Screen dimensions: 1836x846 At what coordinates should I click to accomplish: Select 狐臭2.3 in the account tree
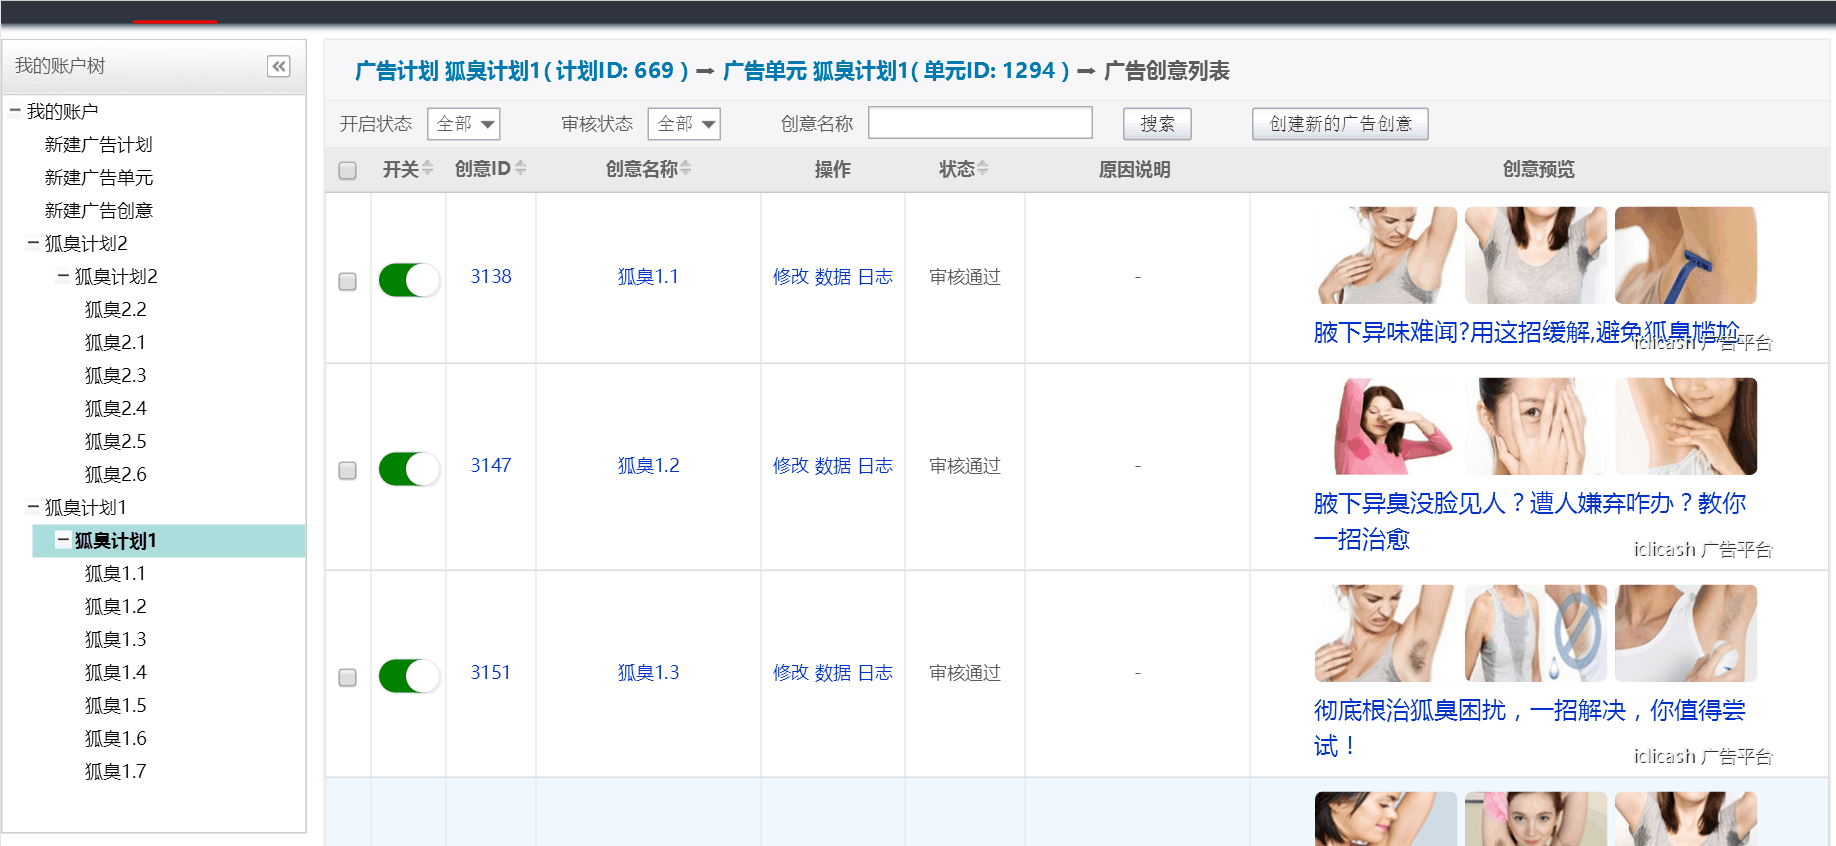pyautogui.click(x=115, y=375)
